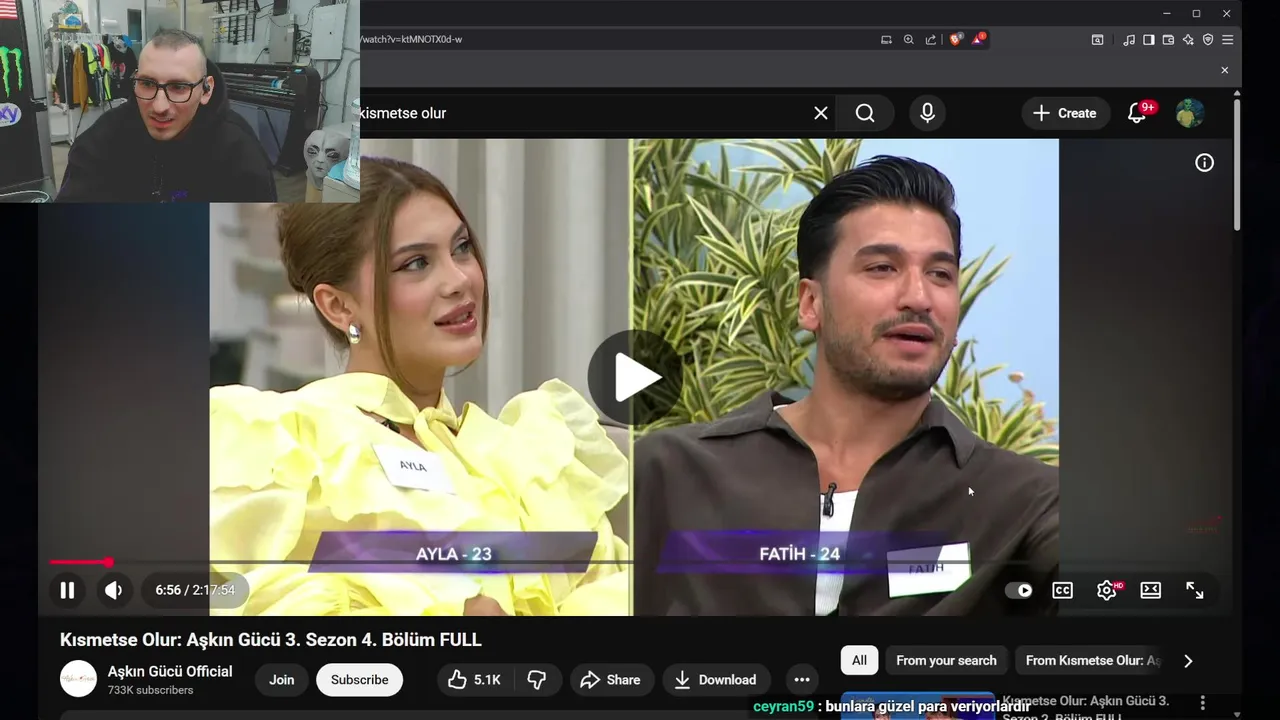Open Brave VPN shield icon
This screenshot has width=1280, height=720.
(x=1208, y=39)
